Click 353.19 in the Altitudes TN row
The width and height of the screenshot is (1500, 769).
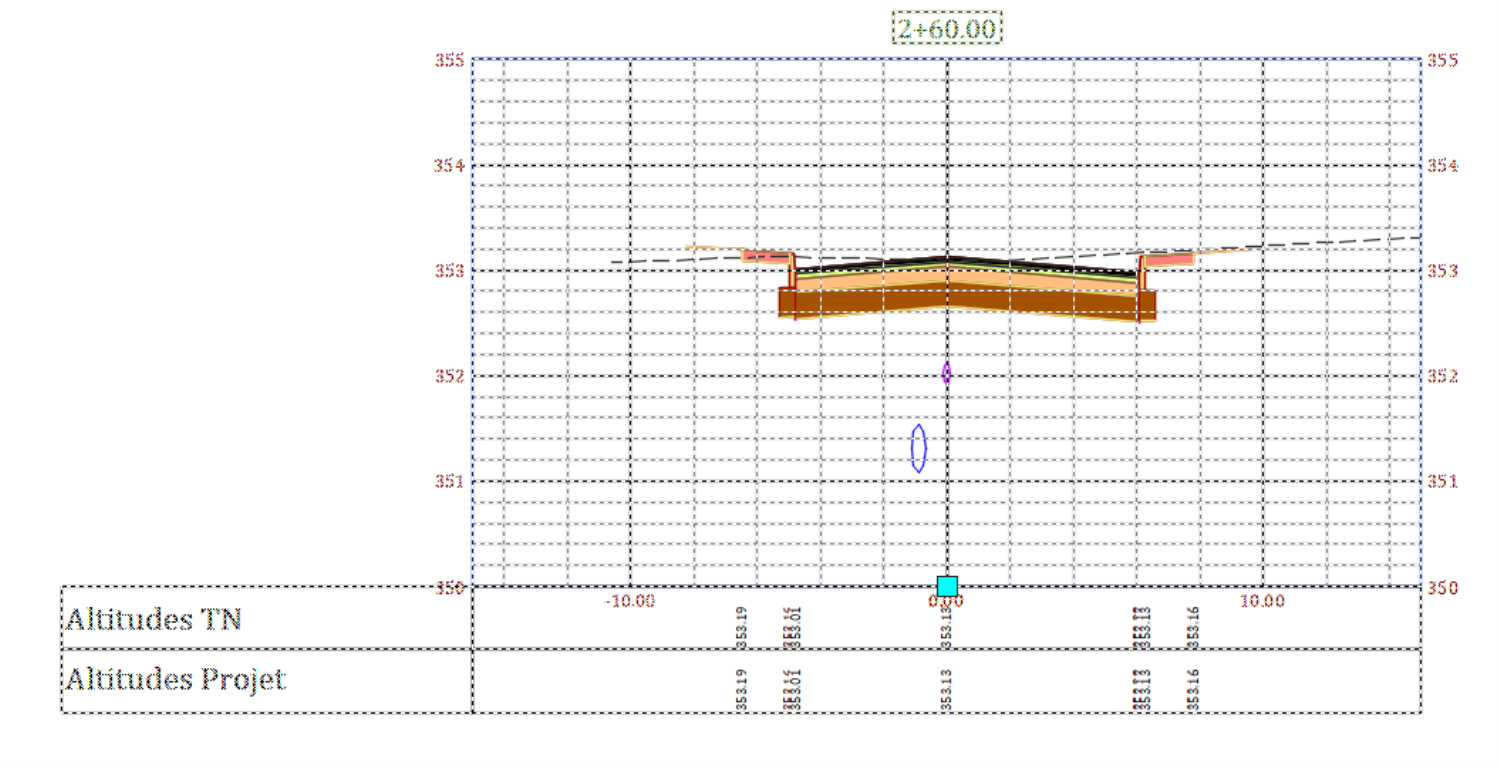[742, 627]
